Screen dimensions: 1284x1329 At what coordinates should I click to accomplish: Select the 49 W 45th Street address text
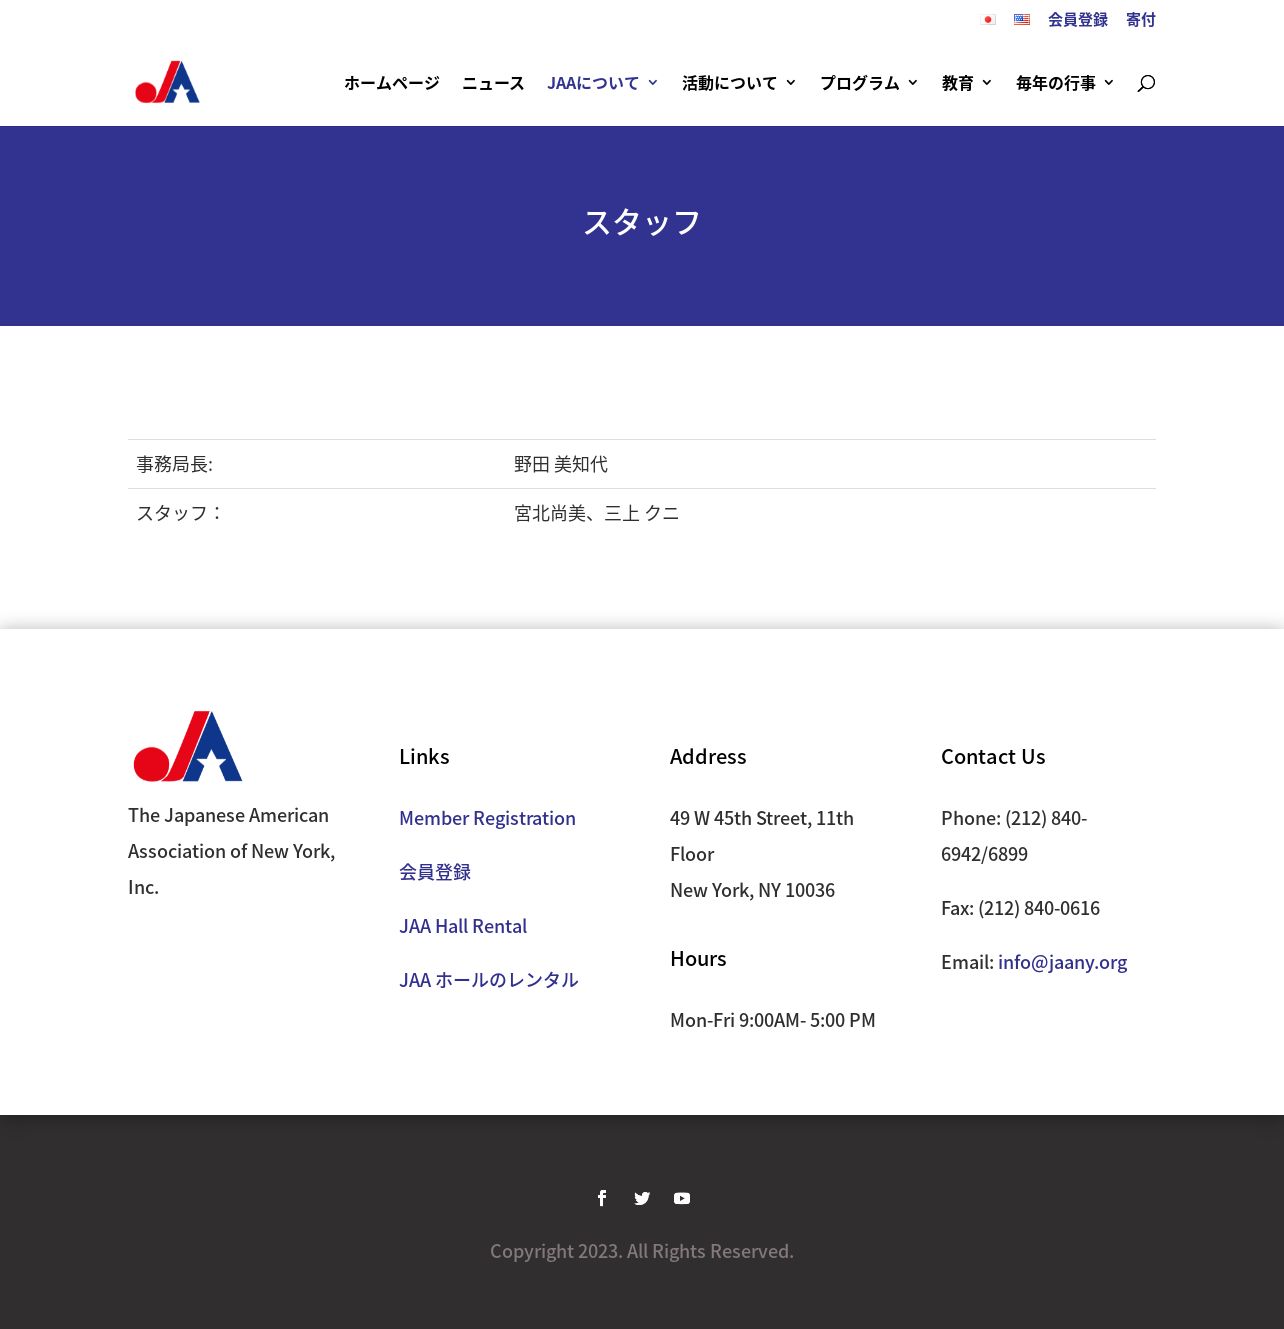(x=762, y=836)
